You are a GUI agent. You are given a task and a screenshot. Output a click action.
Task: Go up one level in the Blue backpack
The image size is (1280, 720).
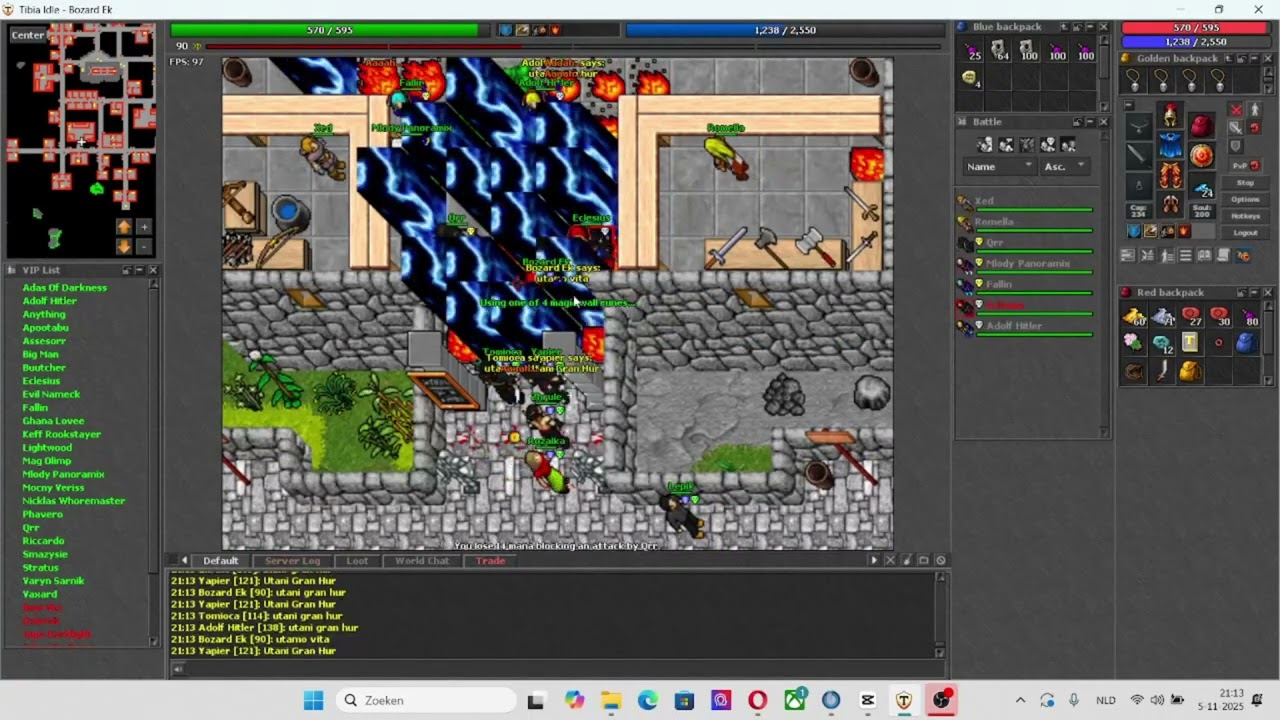[1064, 27]
